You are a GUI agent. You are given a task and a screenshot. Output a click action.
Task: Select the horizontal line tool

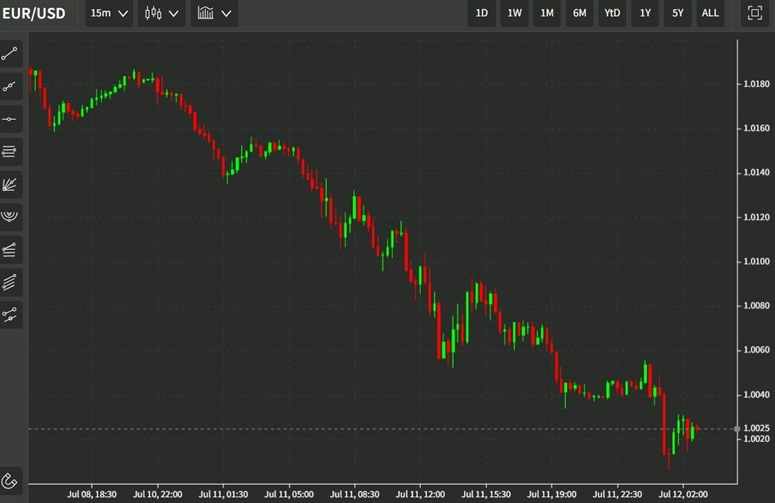pos(10,119)
